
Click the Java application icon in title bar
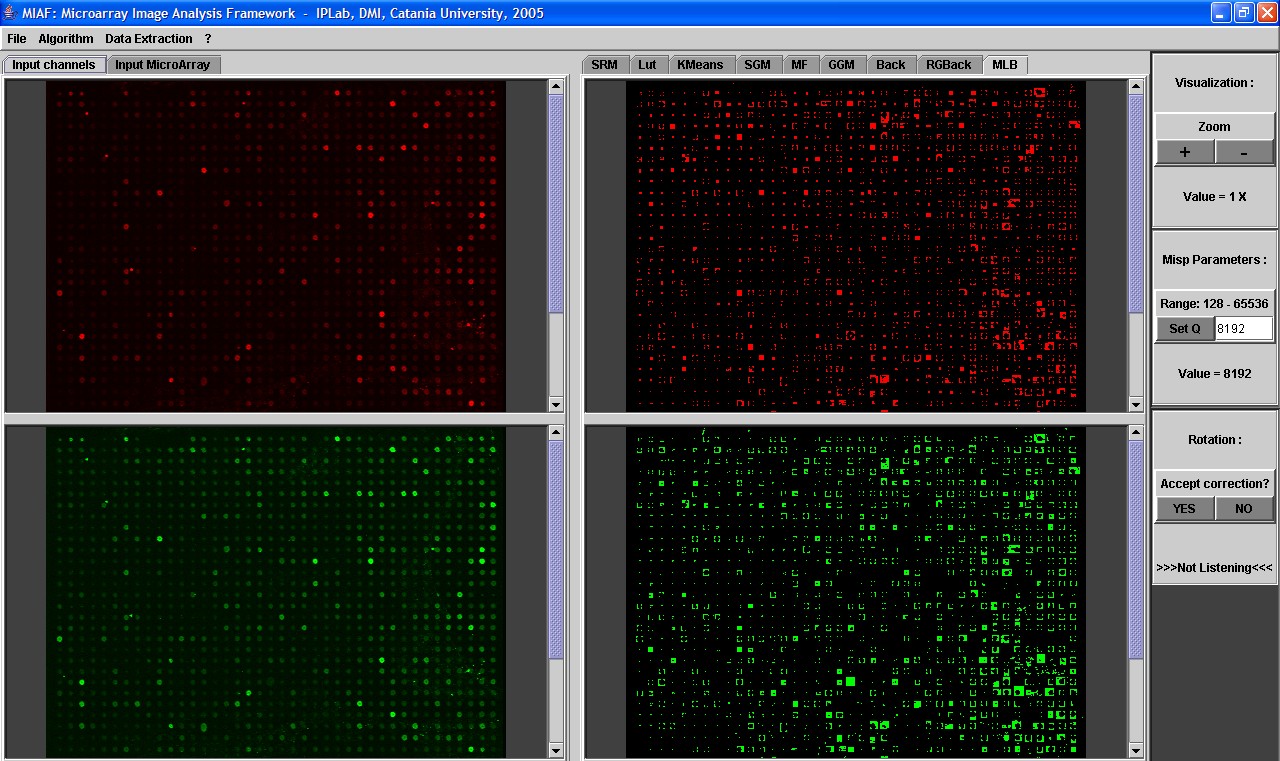pyautogui.click(x=11, y=13)
